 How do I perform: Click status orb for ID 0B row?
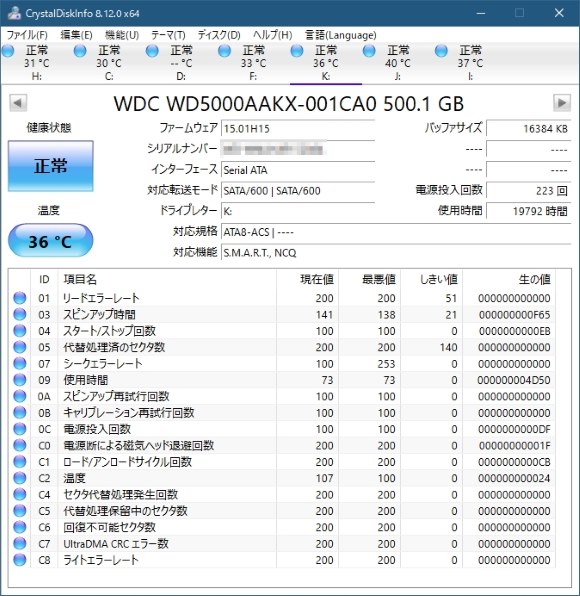20,412
